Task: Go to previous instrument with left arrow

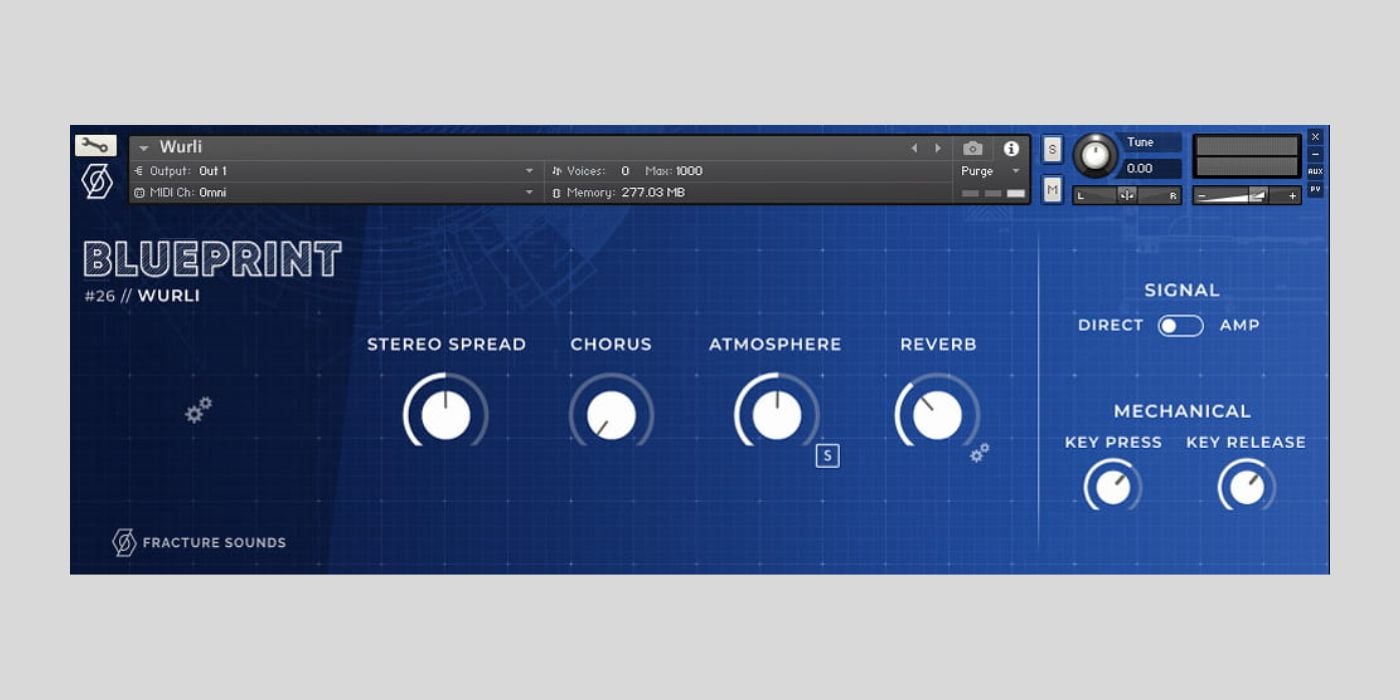Action: point(914,148)
